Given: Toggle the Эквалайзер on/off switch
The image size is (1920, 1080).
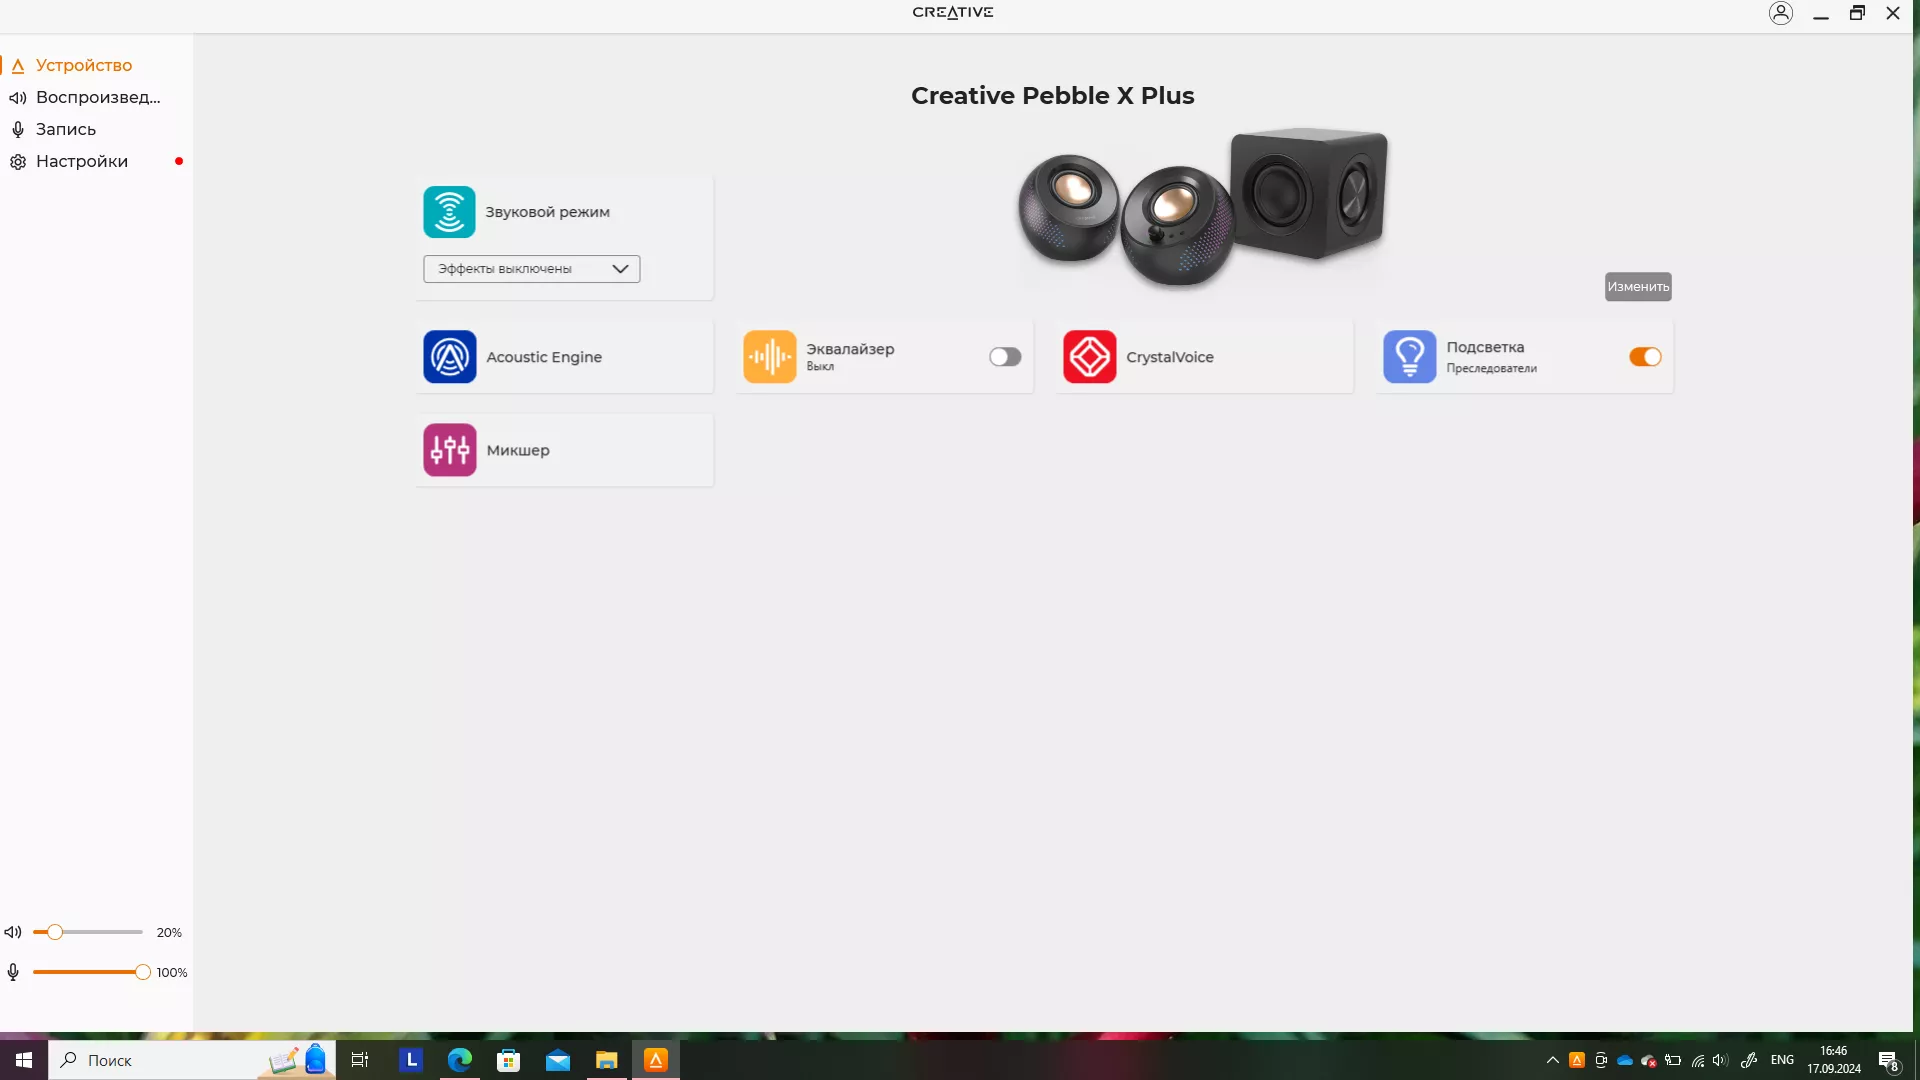Looking at the screenshot, I should (1005, 356).
